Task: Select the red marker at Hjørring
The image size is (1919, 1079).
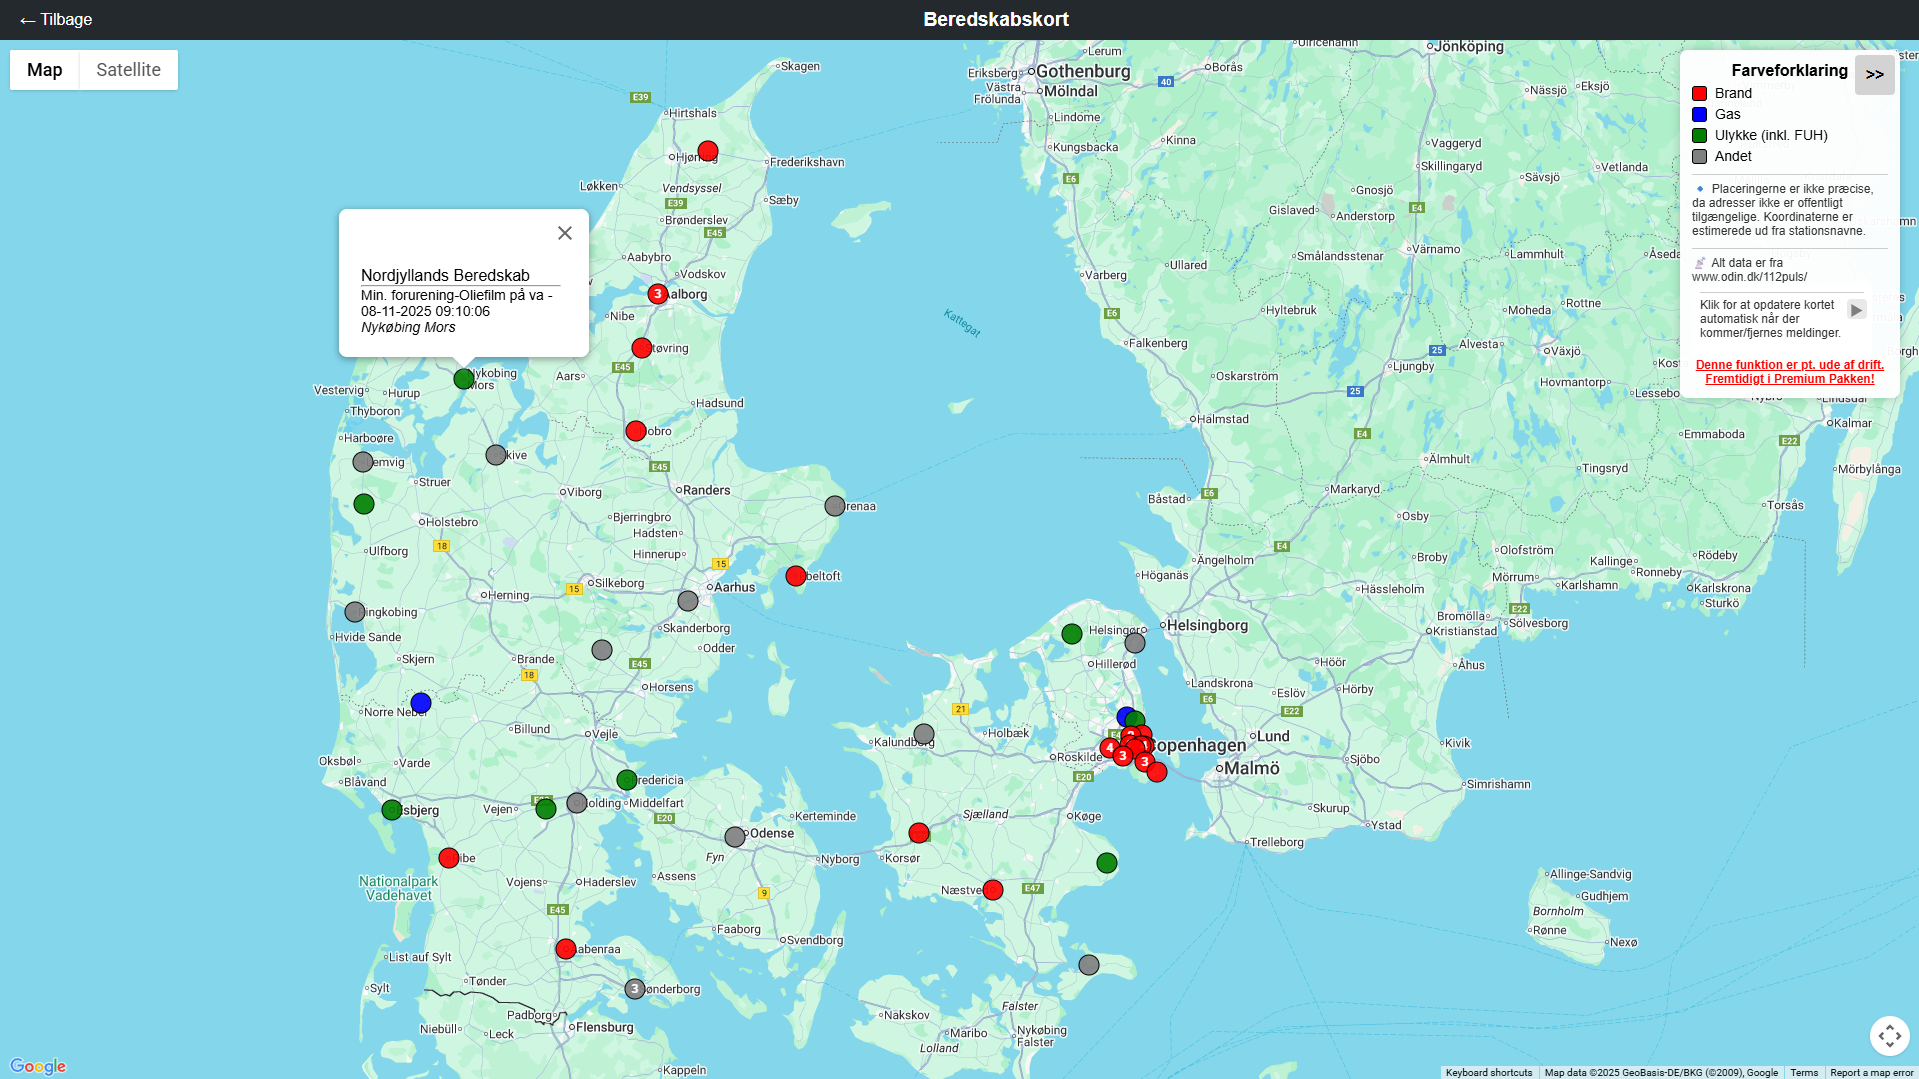Action: 708,151
